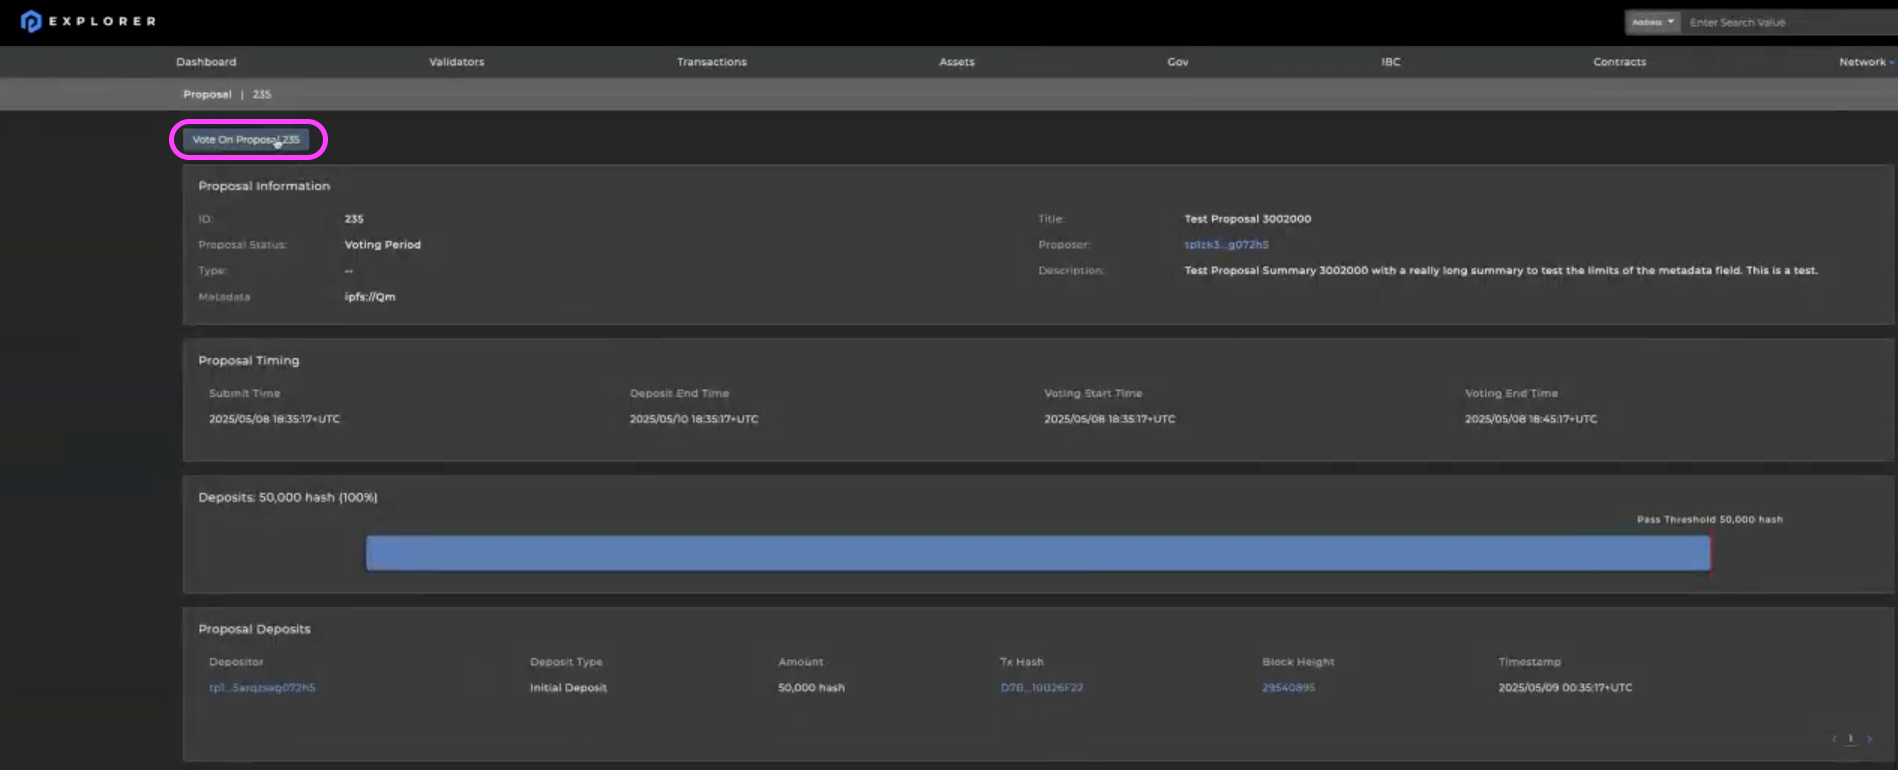Image resolution: width=1898 pixels, height=770 pixels.
Task: Open the Dashboard menu item
Action: click(x=206, y=62)
